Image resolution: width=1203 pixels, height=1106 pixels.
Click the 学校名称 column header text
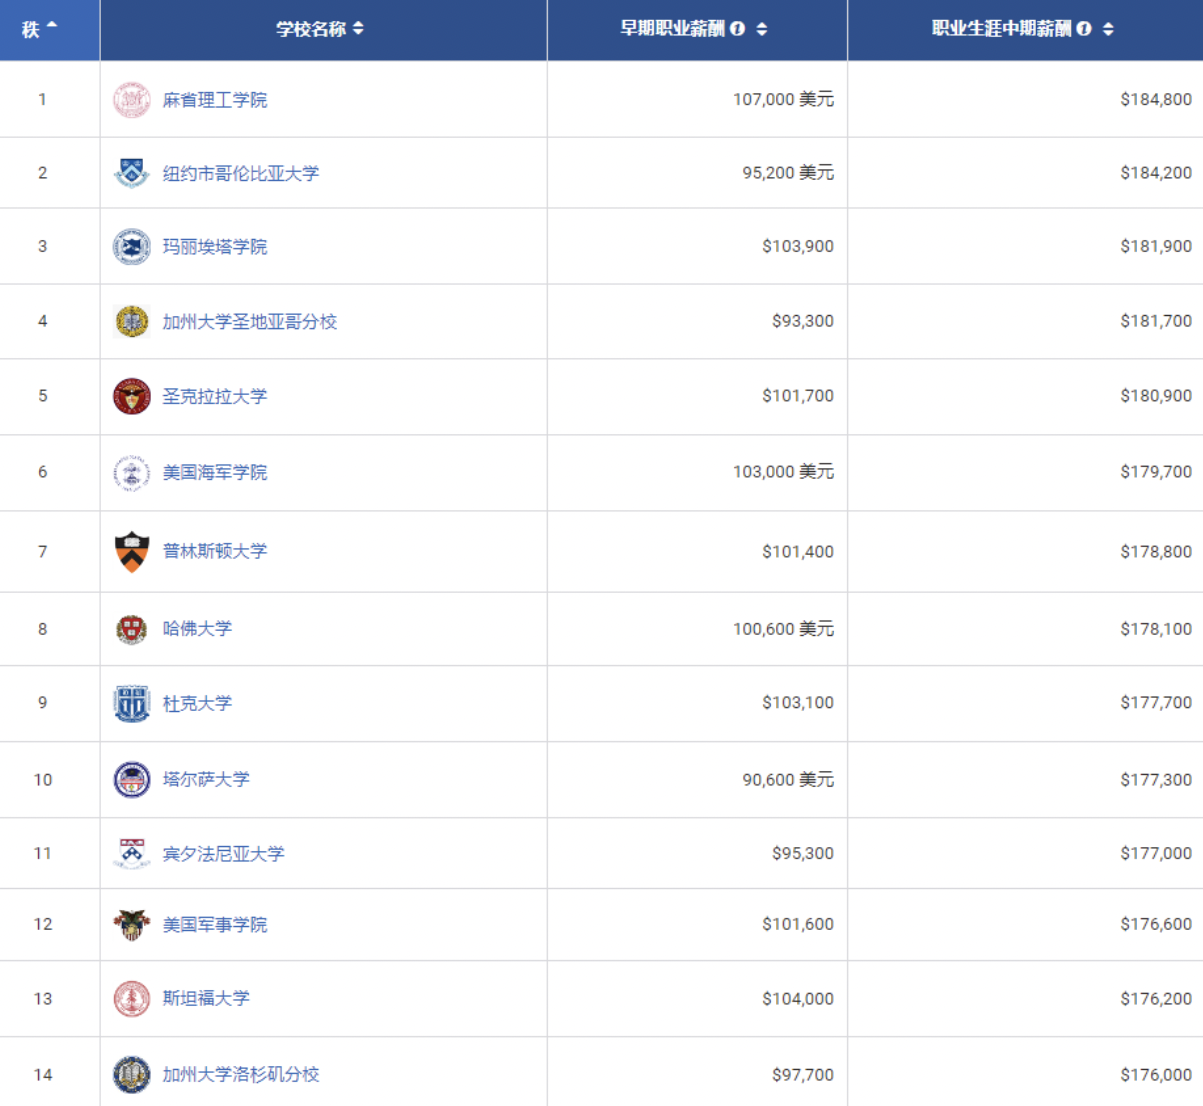[x=311, y=29]
